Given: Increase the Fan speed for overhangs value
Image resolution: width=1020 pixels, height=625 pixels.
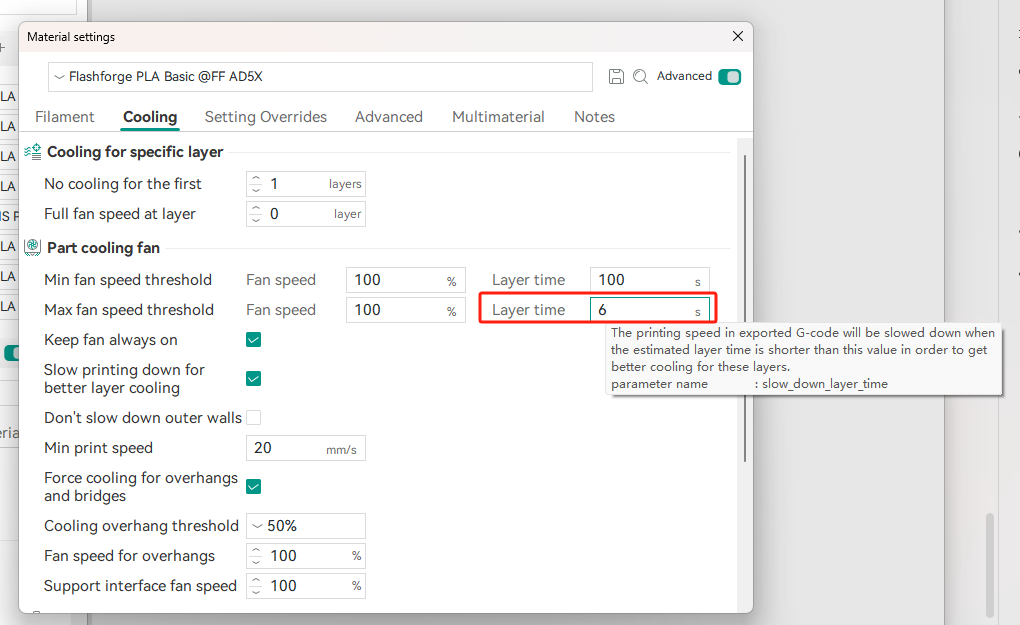Looking at the screenshot, I should (256, 550).
